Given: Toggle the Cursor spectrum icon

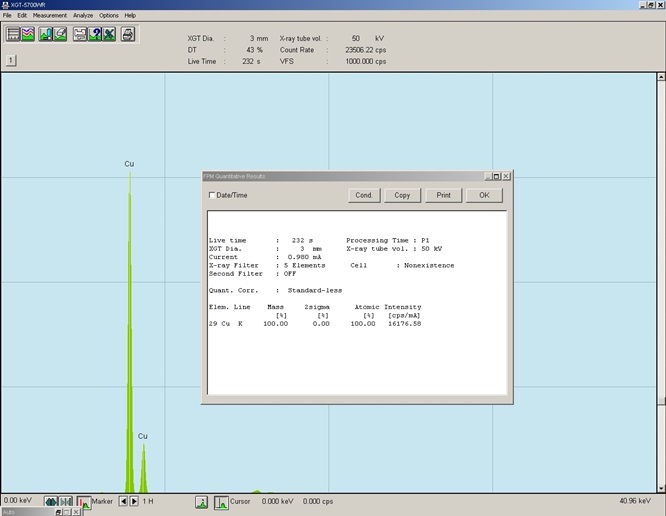Looking at the screenshot, I should click(x=221, y=502).
